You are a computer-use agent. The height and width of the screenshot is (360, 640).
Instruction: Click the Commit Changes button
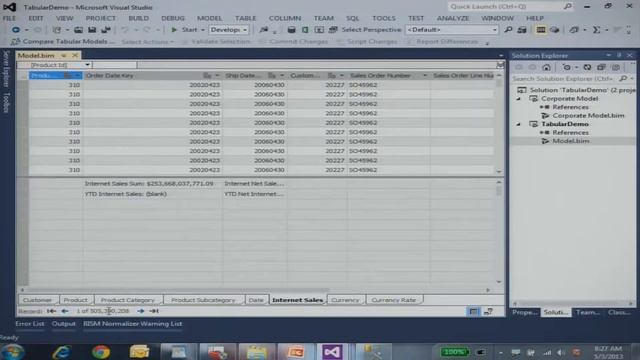[293, 42]
